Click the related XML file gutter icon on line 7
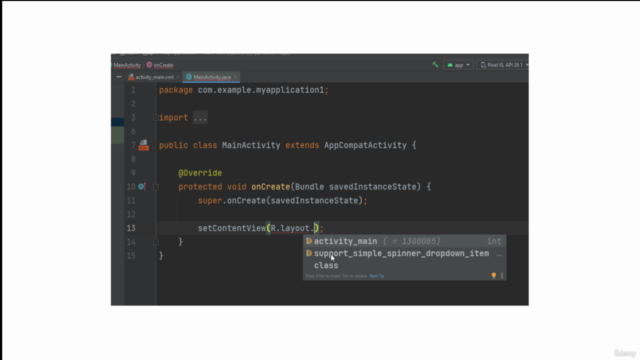The image size is (640, 360). (143, 145)
